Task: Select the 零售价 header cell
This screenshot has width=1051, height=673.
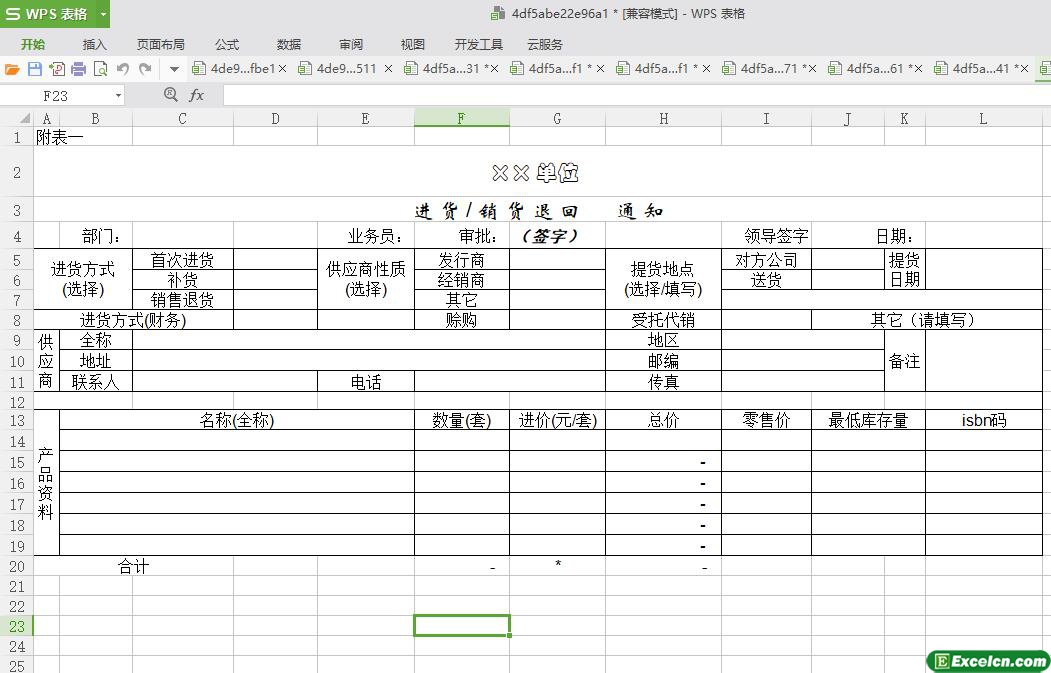Action: pos(766,420)
